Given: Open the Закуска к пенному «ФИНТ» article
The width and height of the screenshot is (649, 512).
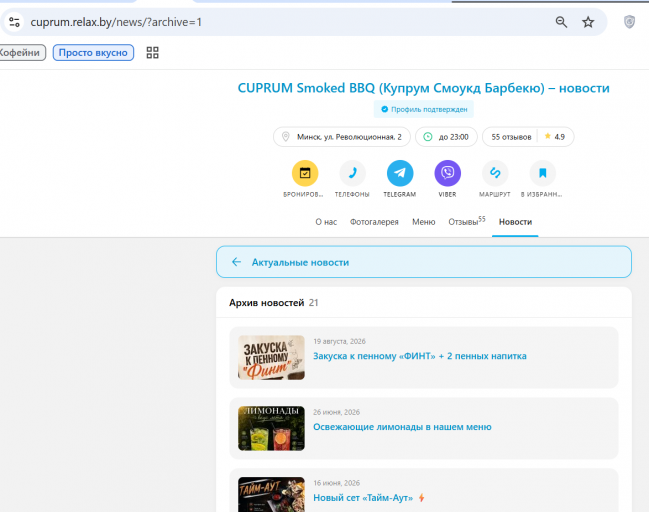Looking at the screenshot, I should pos(420,356).
